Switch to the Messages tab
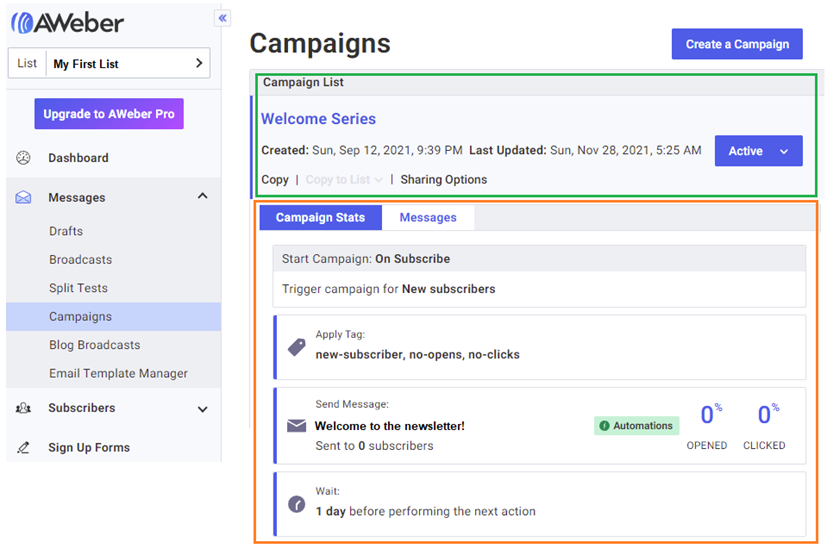 coord(428,217)
